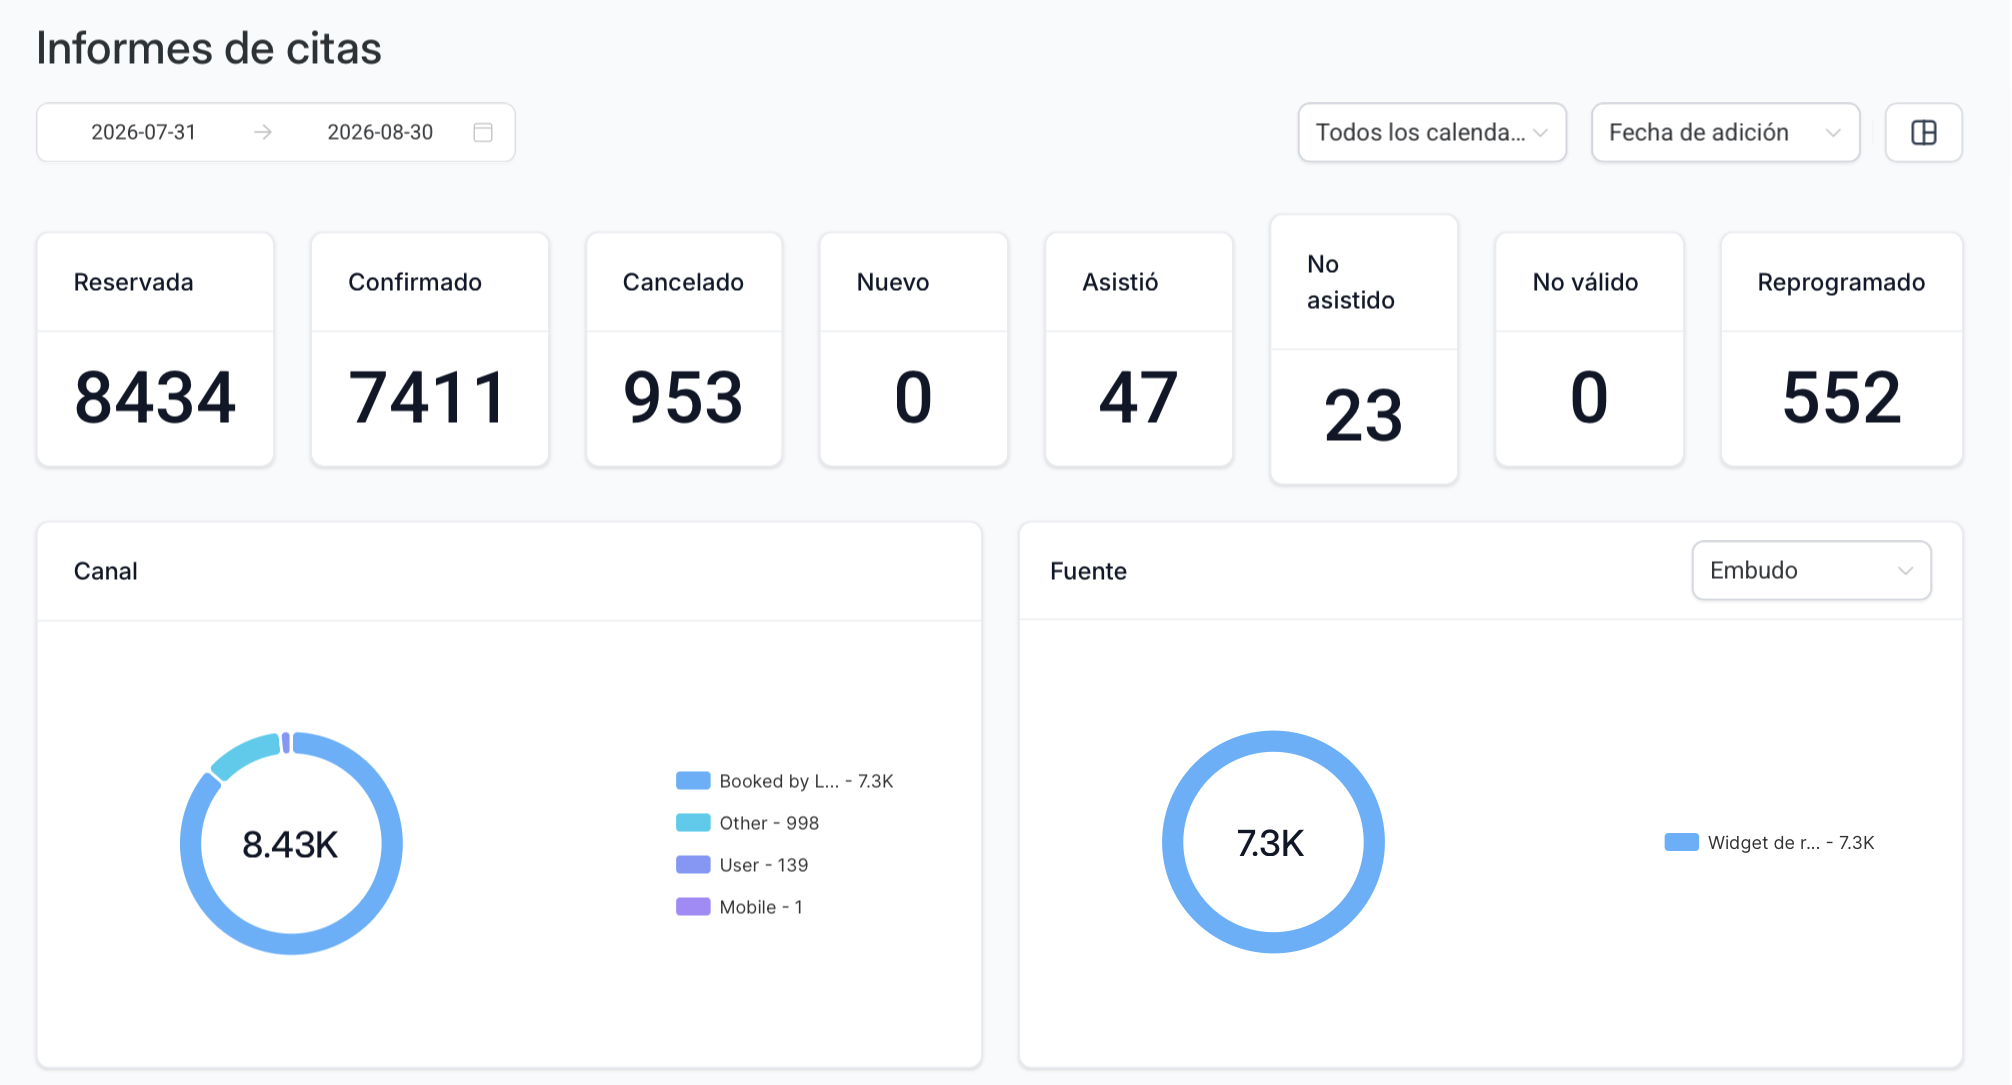Select the start date 2026-07-31 field
The height and width of the screenshot is (1085, 2012).
pyautogui.click(x=143, y=132)
